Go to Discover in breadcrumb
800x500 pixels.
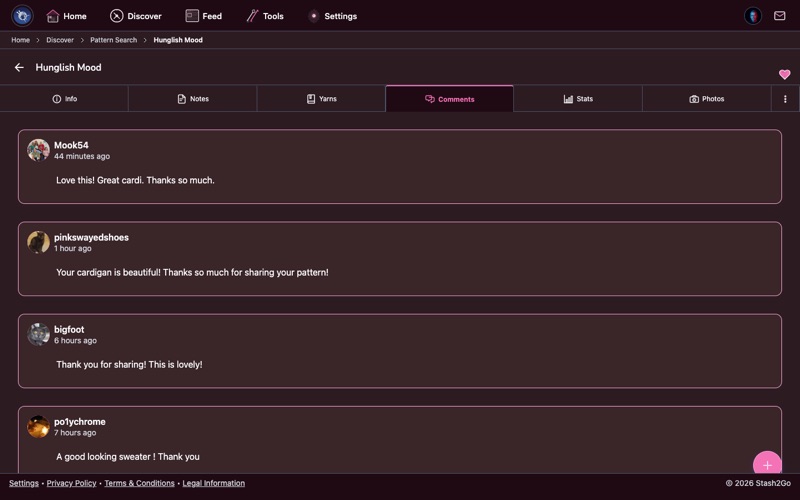[60, 40]
